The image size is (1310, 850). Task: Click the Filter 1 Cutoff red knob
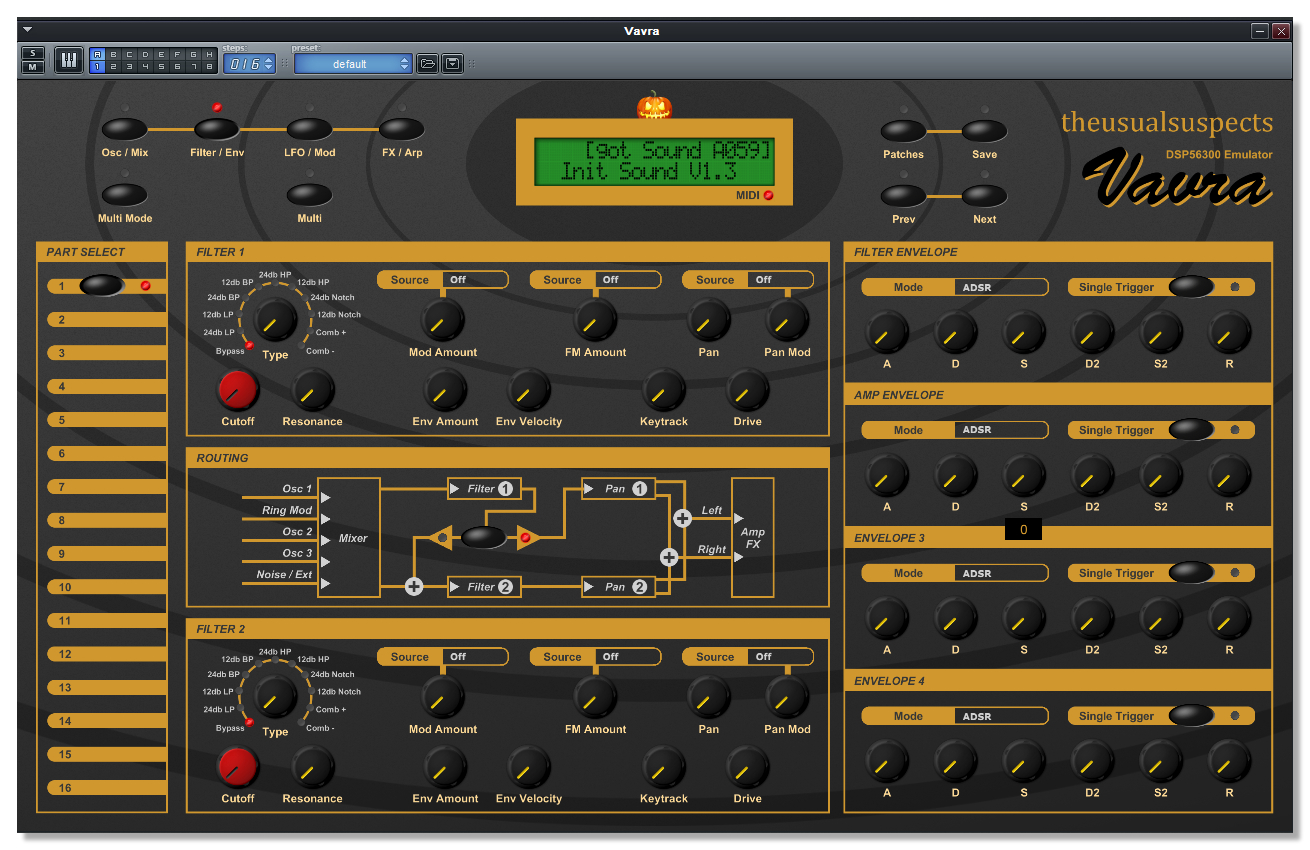(238, 391)
